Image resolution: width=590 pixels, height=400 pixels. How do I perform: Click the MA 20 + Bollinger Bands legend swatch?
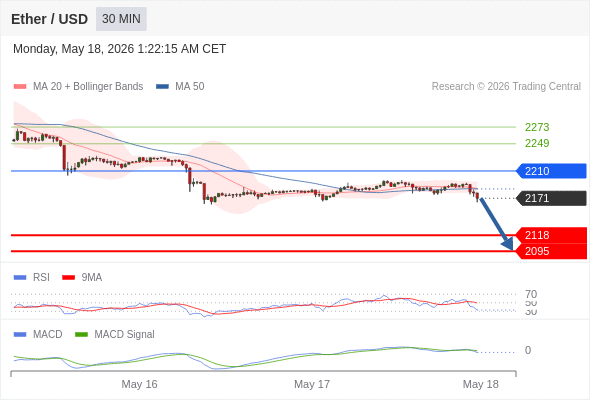(x=20, y=87)
